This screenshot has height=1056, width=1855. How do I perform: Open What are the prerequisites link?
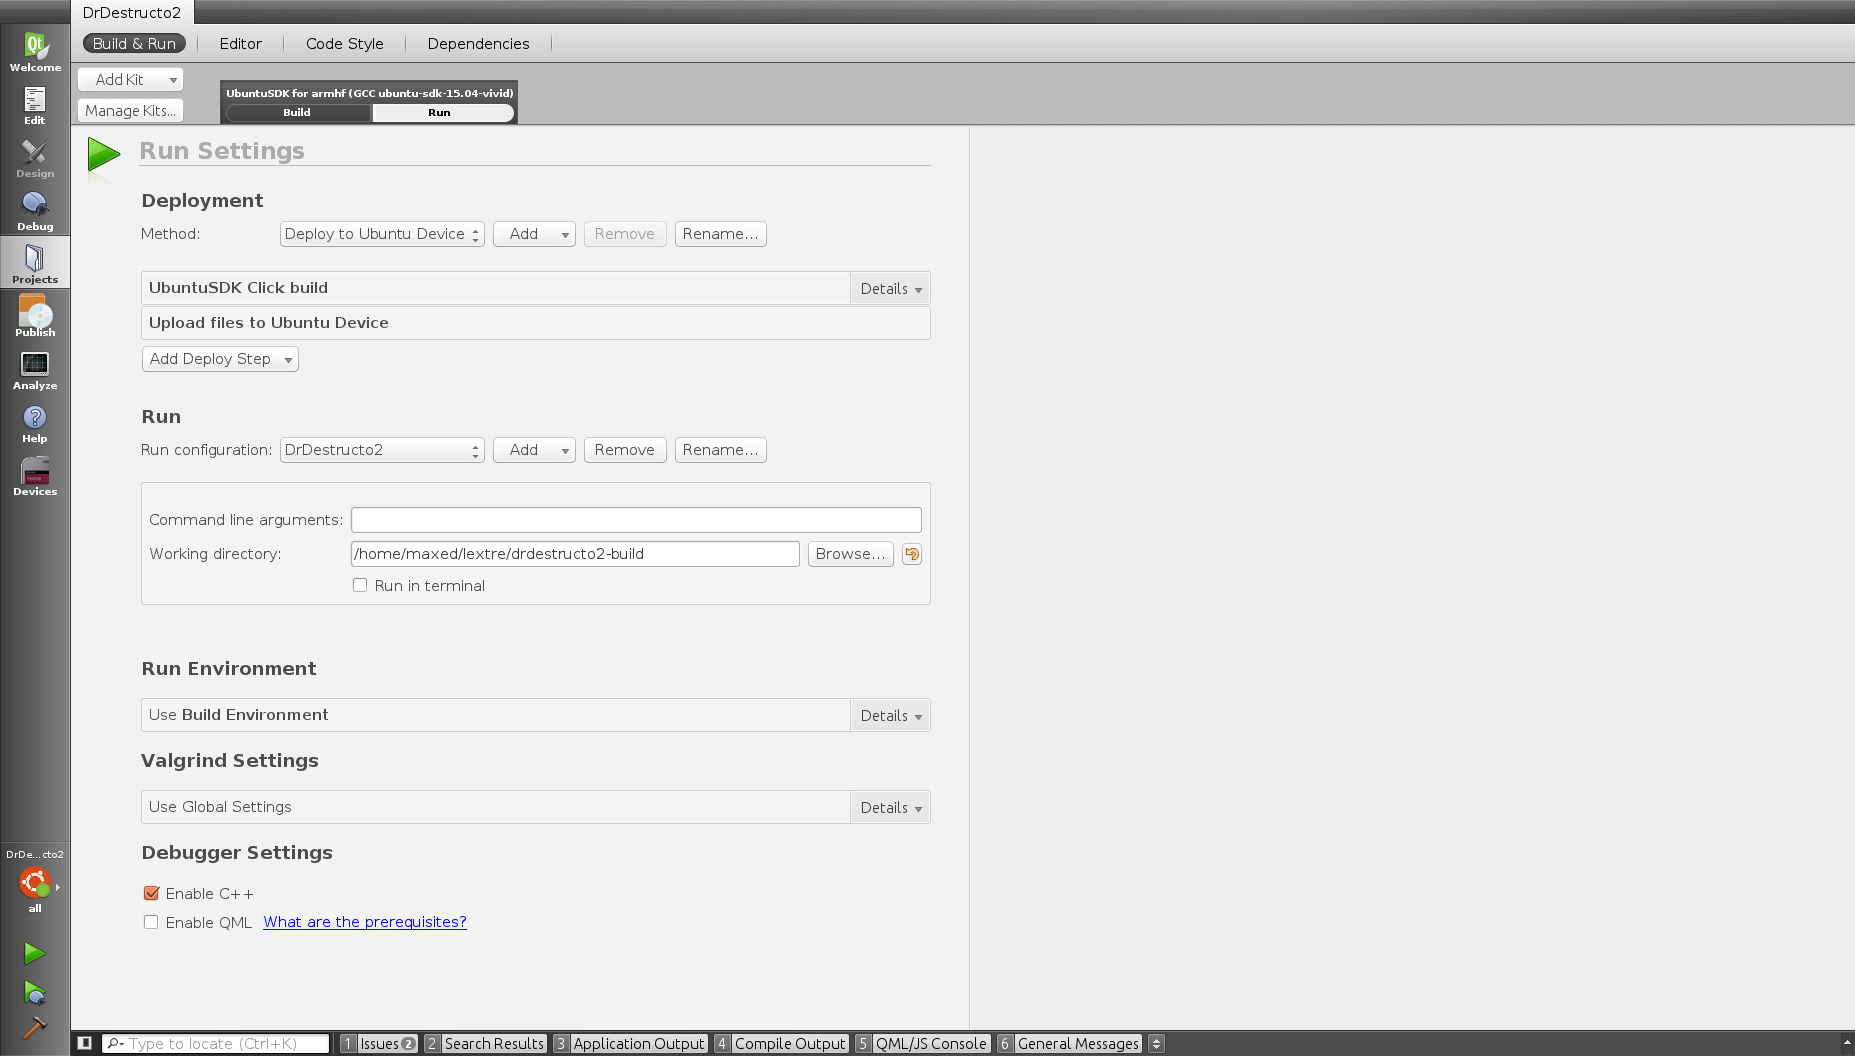pos(365,922)
